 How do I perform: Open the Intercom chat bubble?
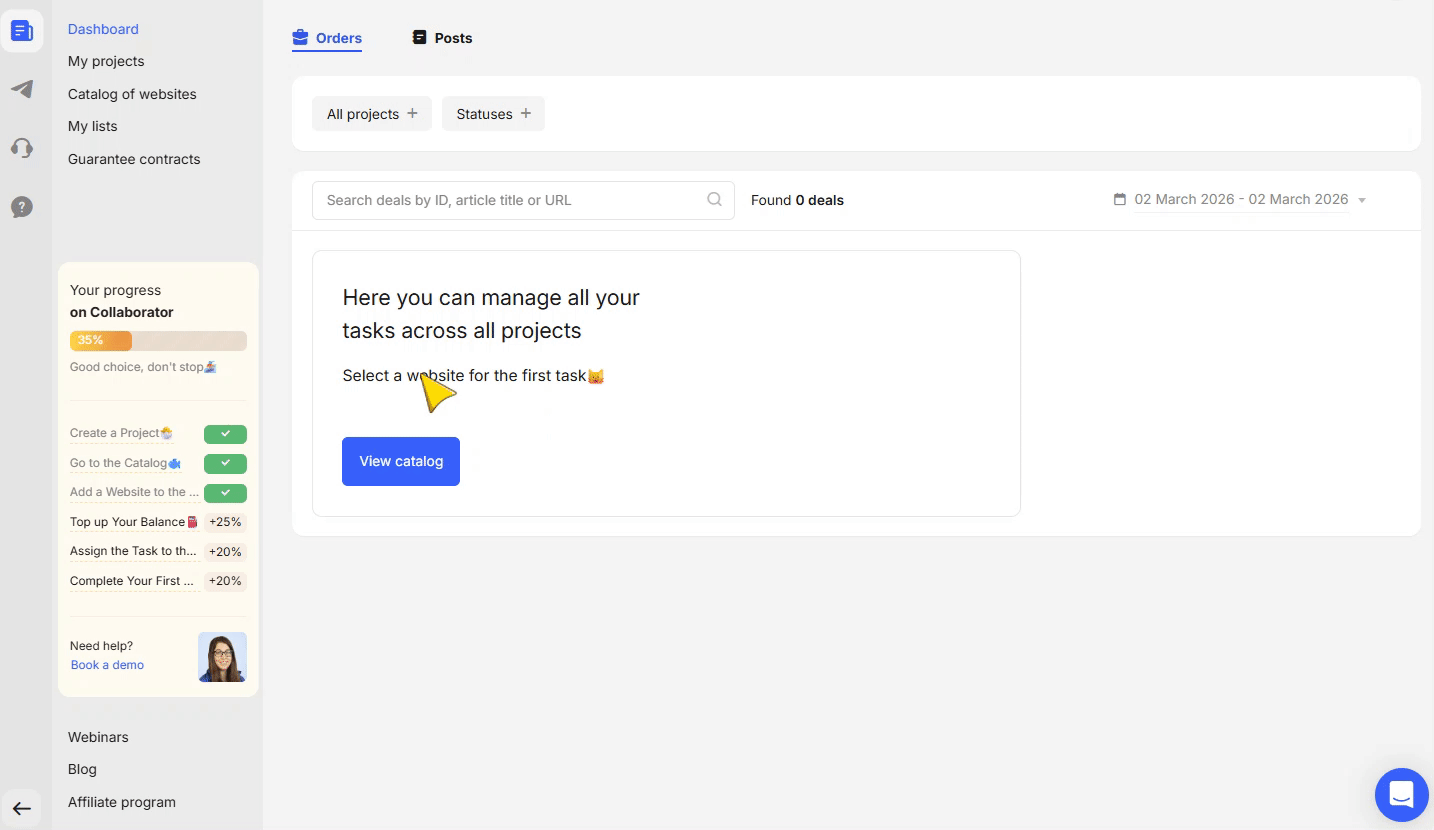tap(1401, 794)
